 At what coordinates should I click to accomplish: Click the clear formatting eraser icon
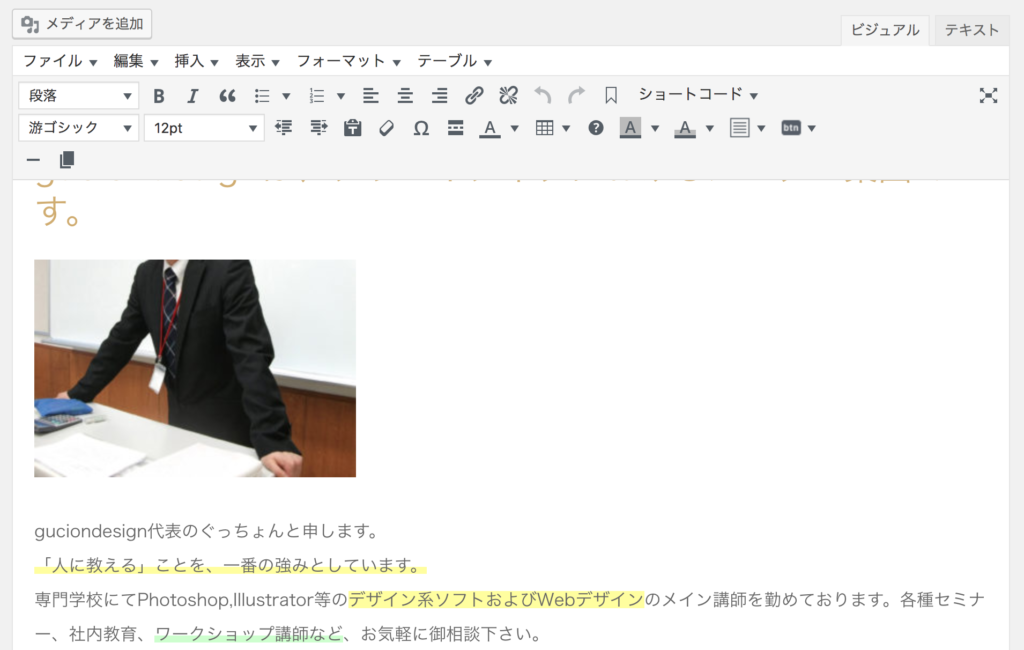[x=387, y=128]
